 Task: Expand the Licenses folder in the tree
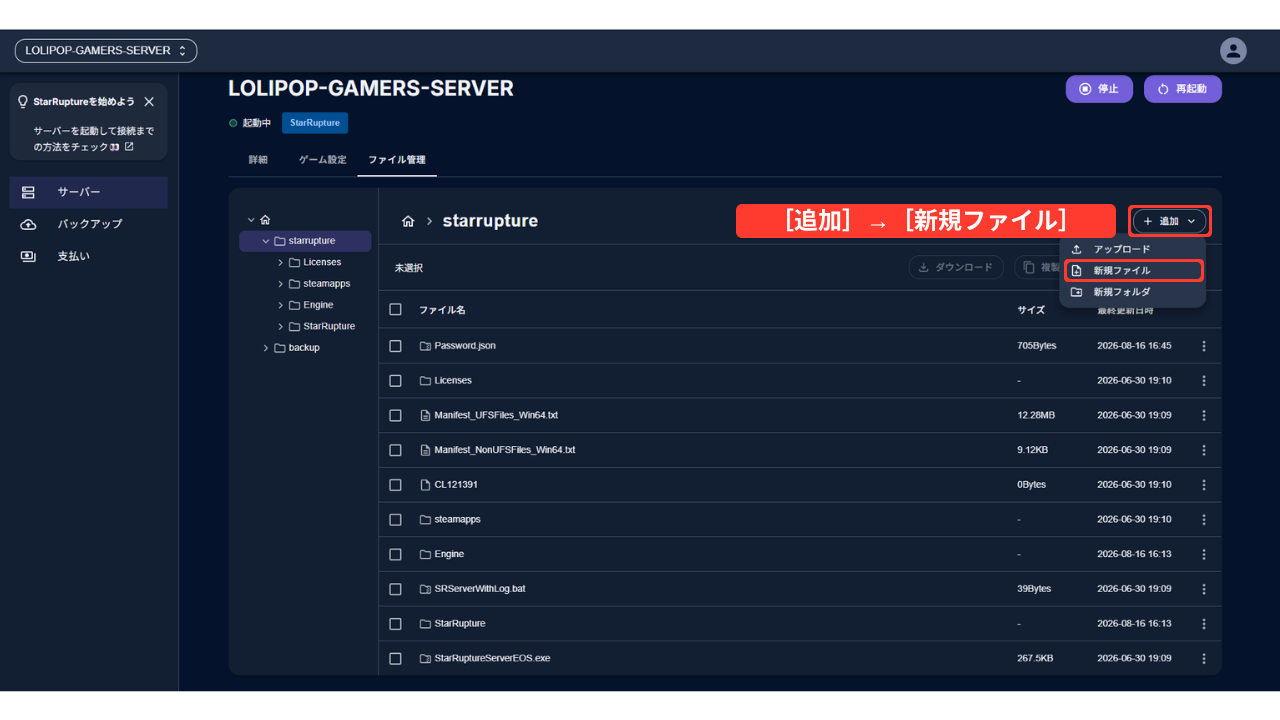281,263
